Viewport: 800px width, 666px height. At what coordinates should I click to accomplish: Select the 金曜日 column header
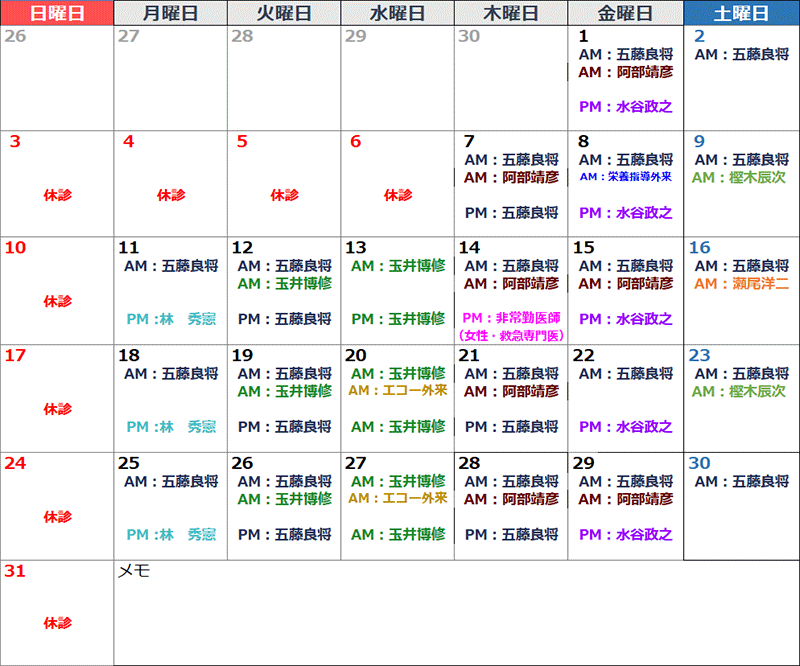pos(626,13)
